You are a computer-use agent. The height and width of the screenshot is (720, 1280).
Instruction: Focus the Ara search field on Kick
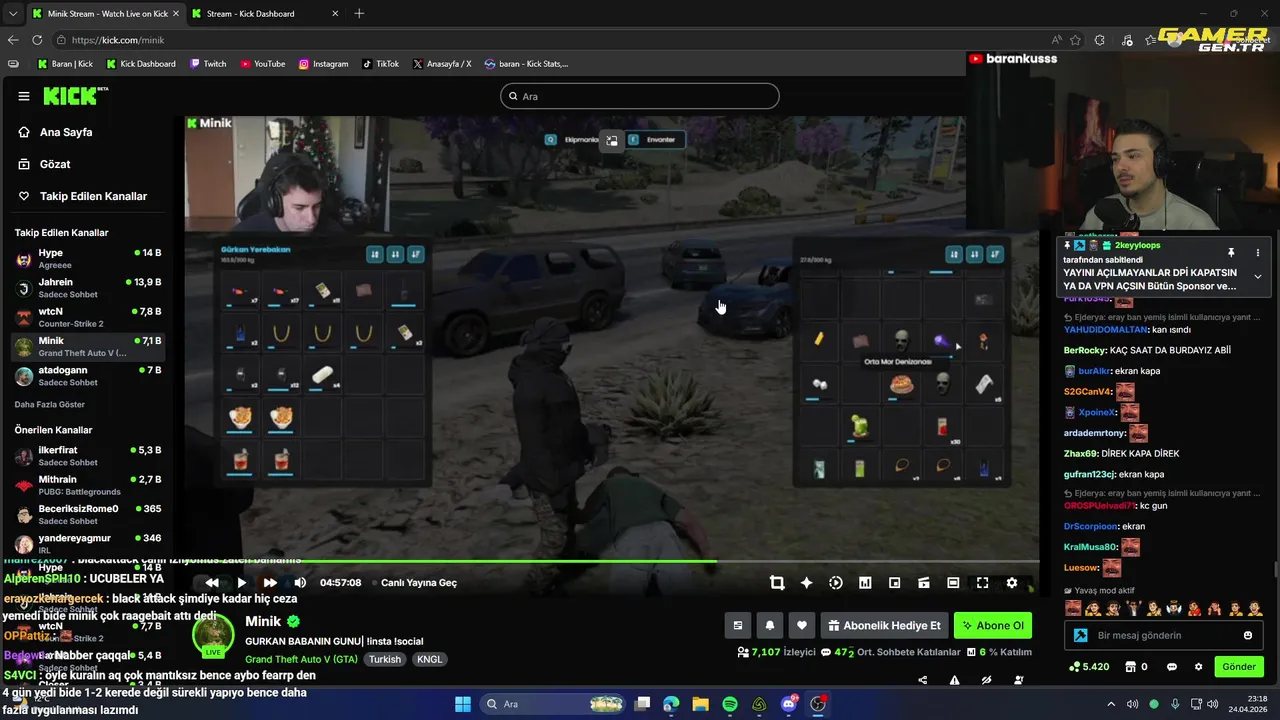(x=640, y=96)
